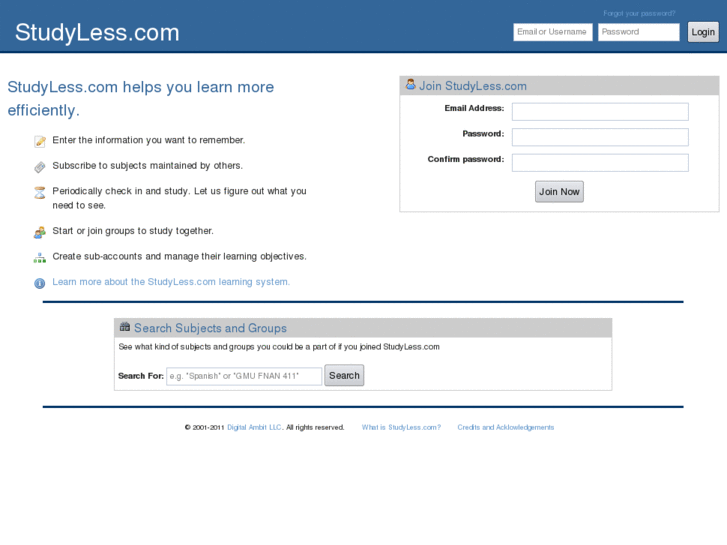This screenshot has width=727, height=545.
Task: Click the 'Search Subjects and Groups' heading
Action: 210,328
